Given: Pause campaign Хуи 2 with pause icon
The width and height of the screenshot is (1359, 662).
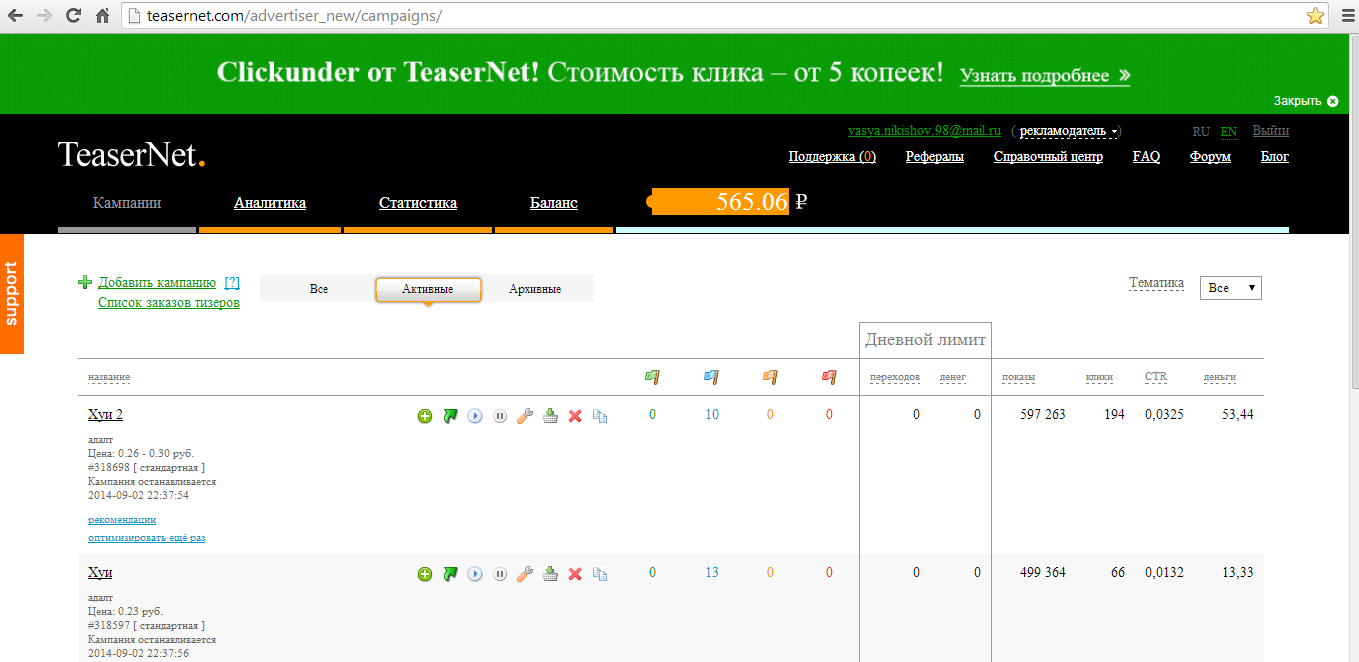Looking at the screenshot, I should 500,416.
